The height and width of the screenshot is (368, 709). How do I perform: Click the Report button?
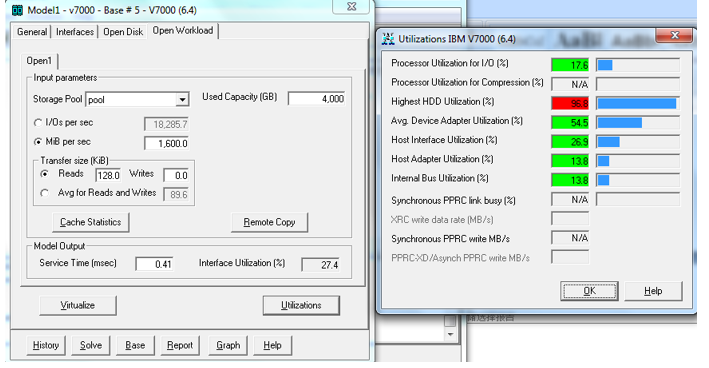click(180, 345)
